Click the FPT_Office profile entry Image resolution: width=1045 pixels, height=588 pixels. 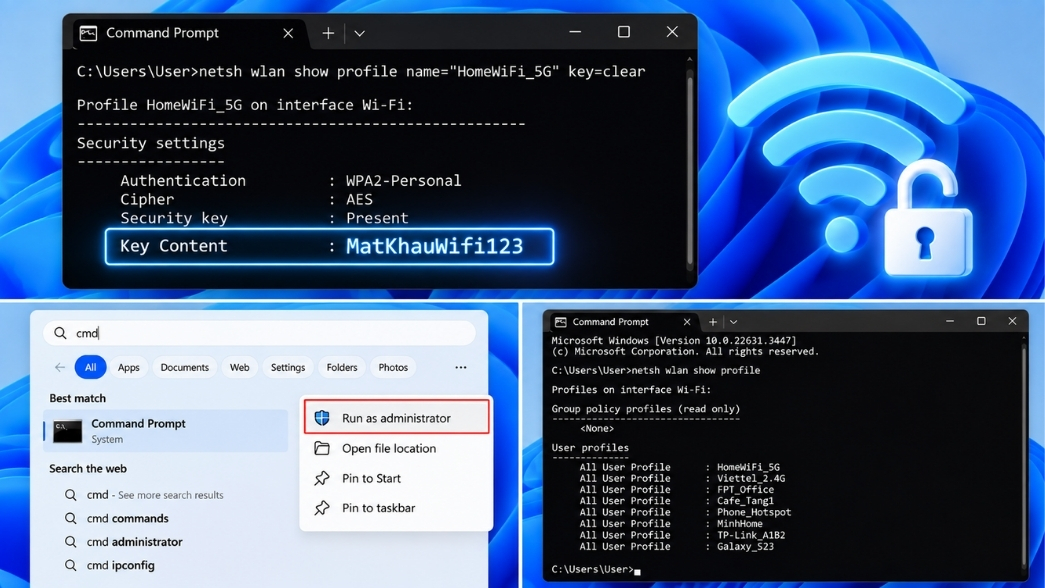click(x=745, y=489)
